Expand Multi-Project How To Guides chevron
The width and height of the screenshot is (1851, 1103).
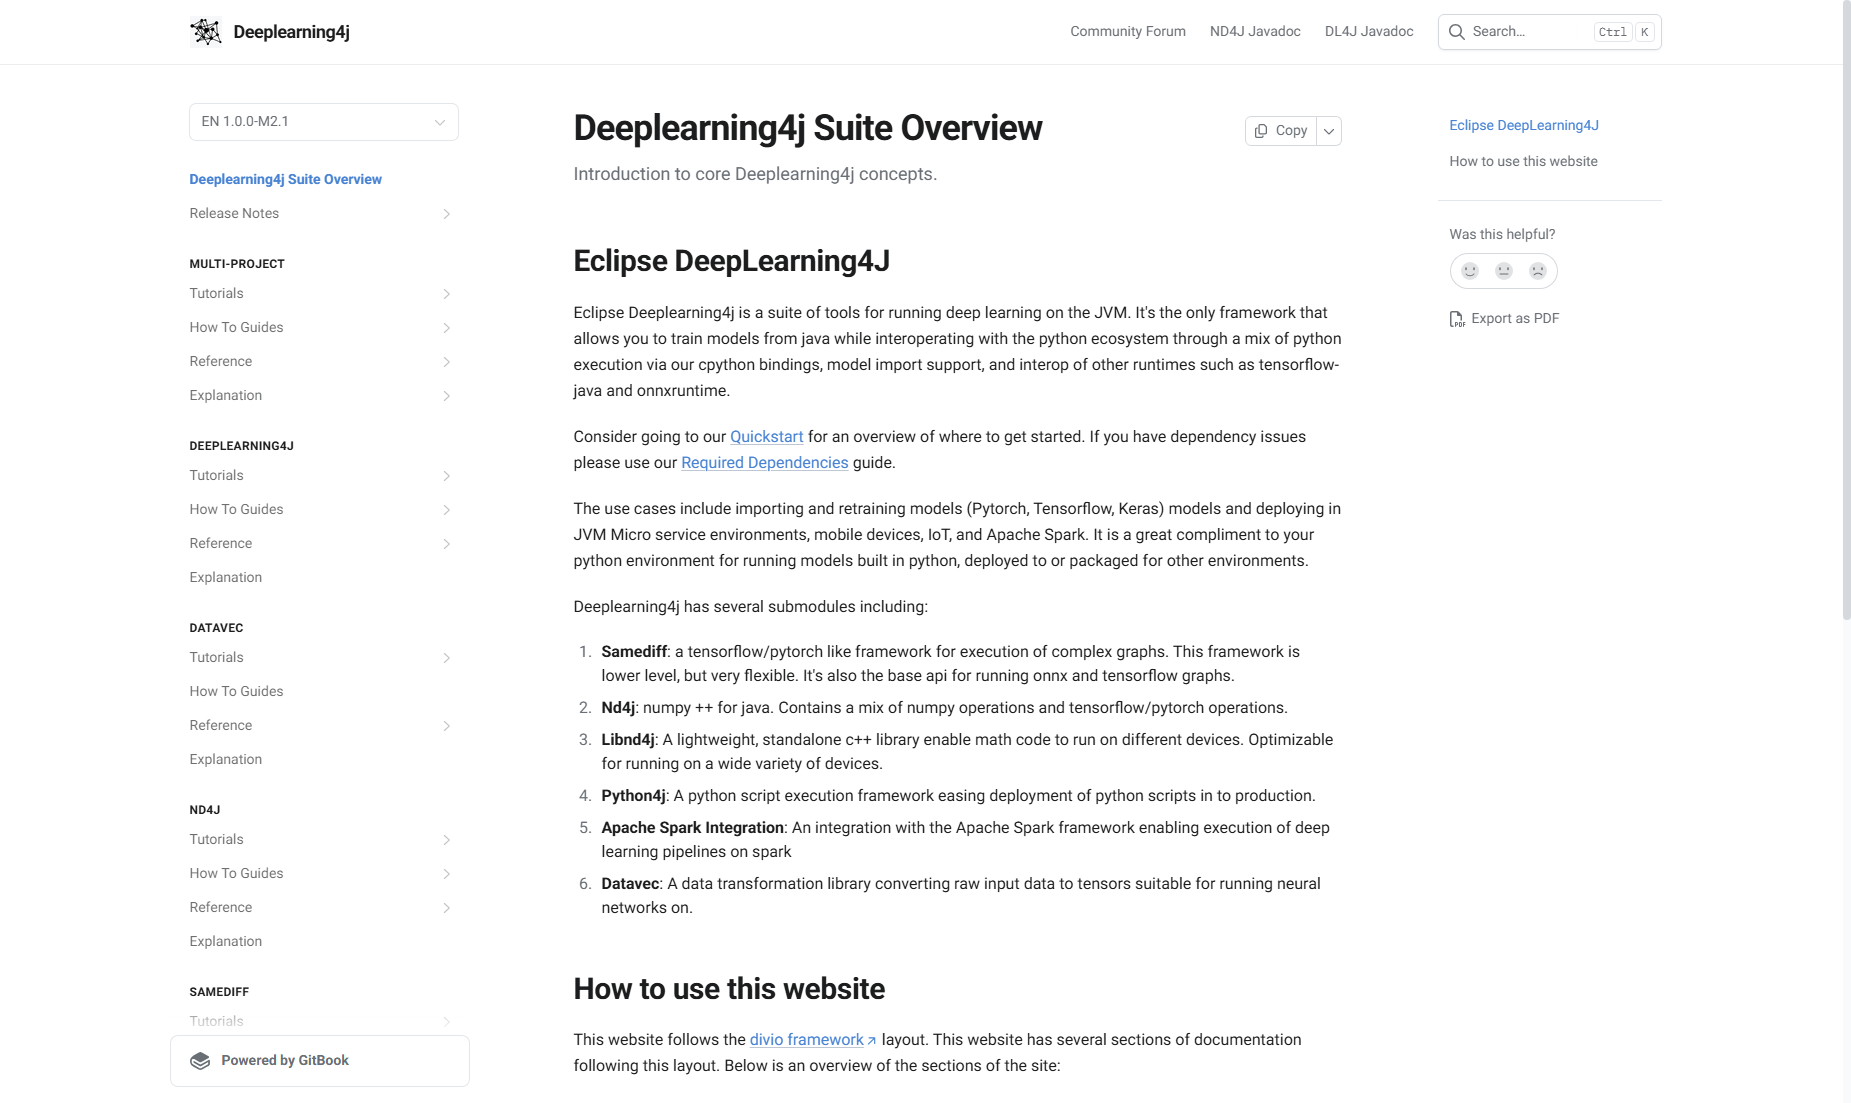point(446,328)
